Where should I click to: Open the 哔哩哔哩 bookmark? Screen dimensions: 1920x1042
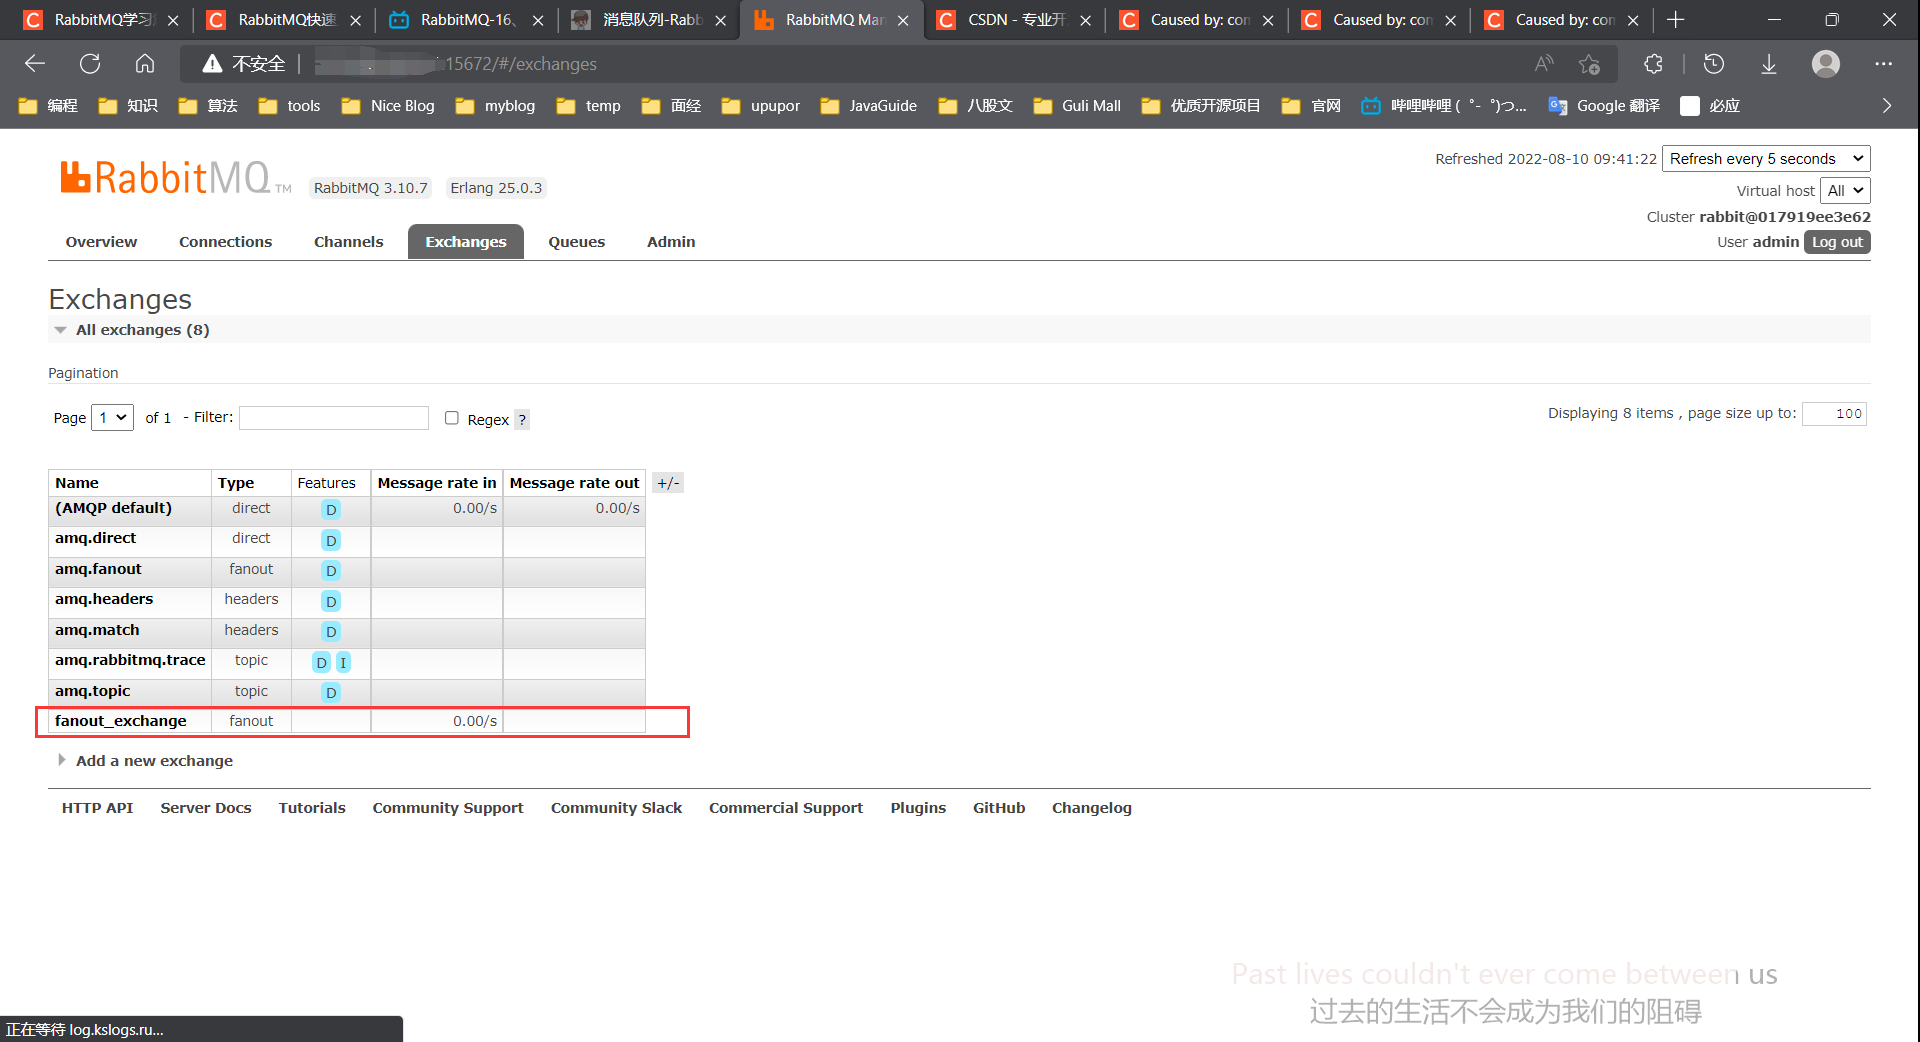tap(1444, 105)
